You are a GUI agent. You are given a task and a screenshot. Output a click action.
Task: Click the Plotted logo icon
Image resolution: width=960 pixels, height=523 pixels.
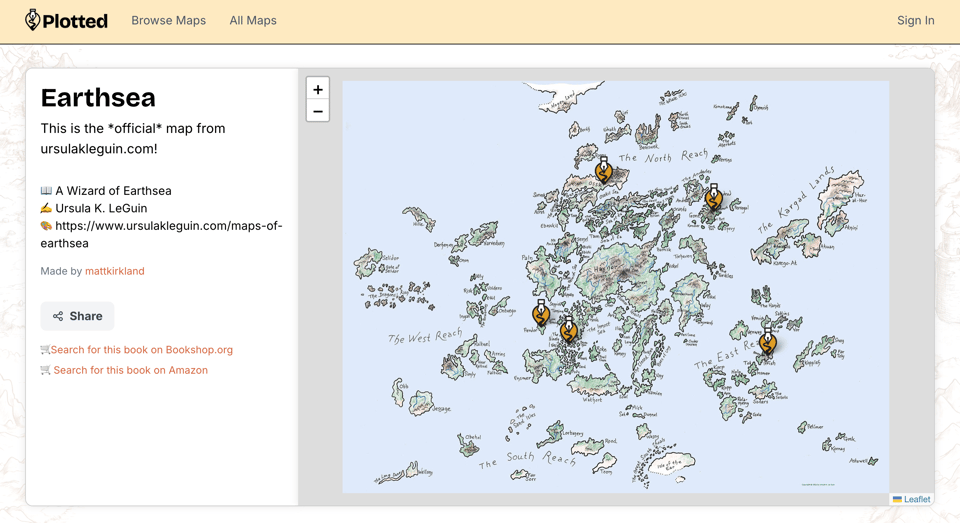tap(33, 20)
